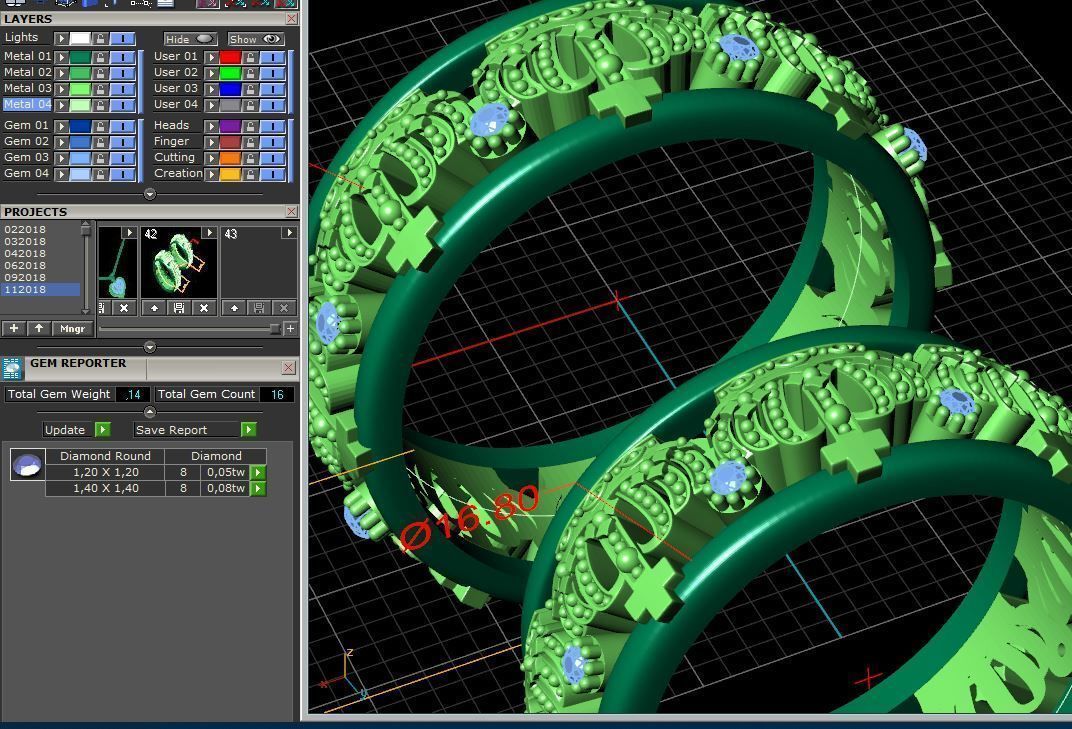Select the 022018 project folder

pyautogui.click(x=25, y=230)
